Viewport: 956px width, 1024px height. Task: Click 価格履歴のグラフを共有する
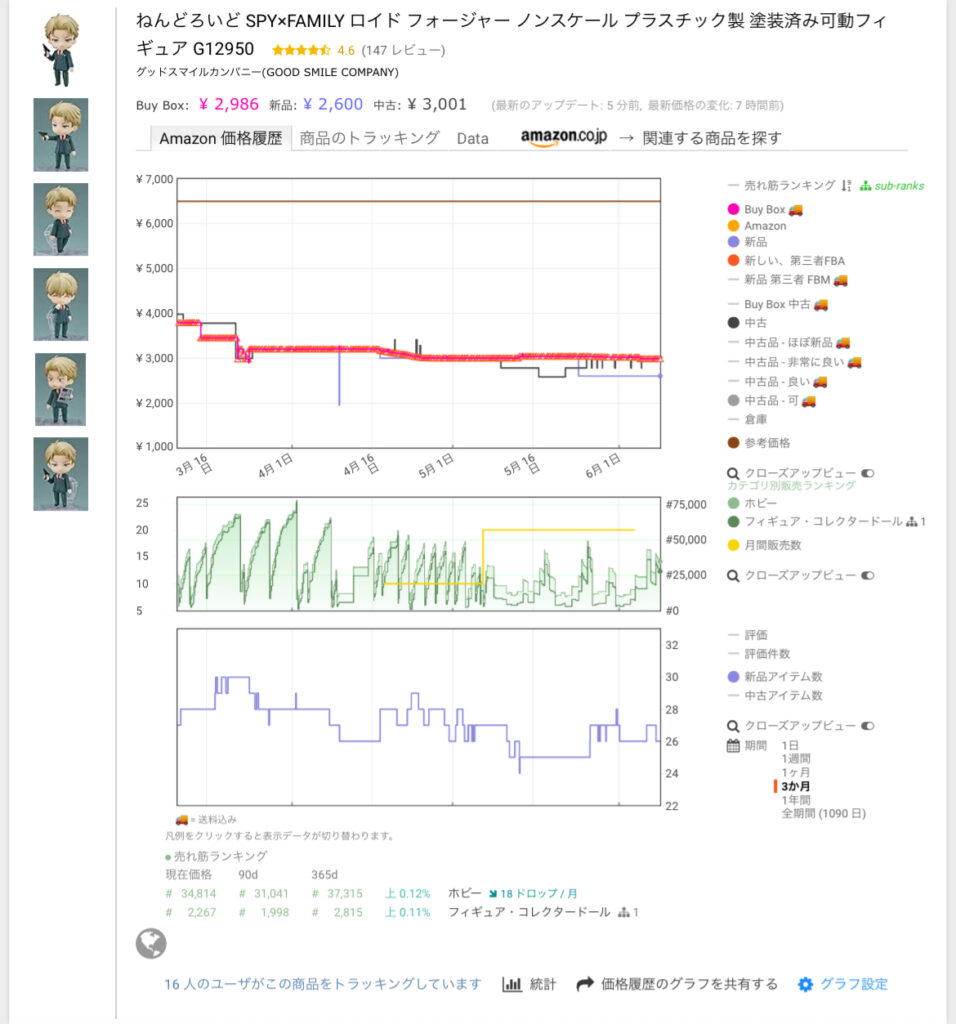(x=689, y=984)
